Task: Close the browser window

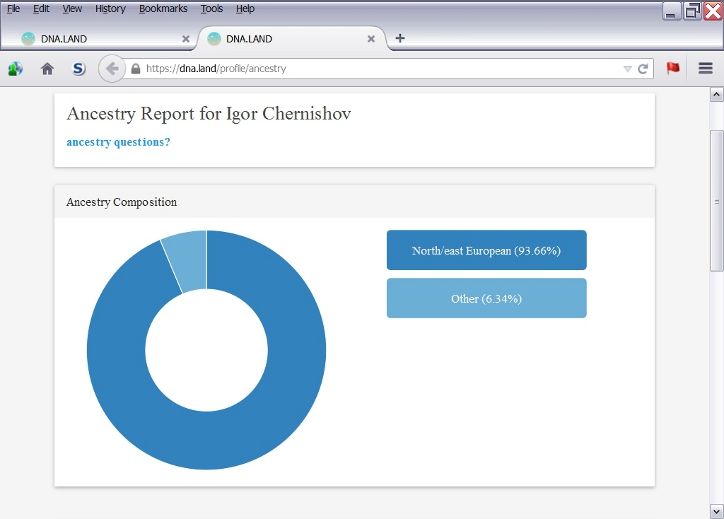Action: coord(712,11)
